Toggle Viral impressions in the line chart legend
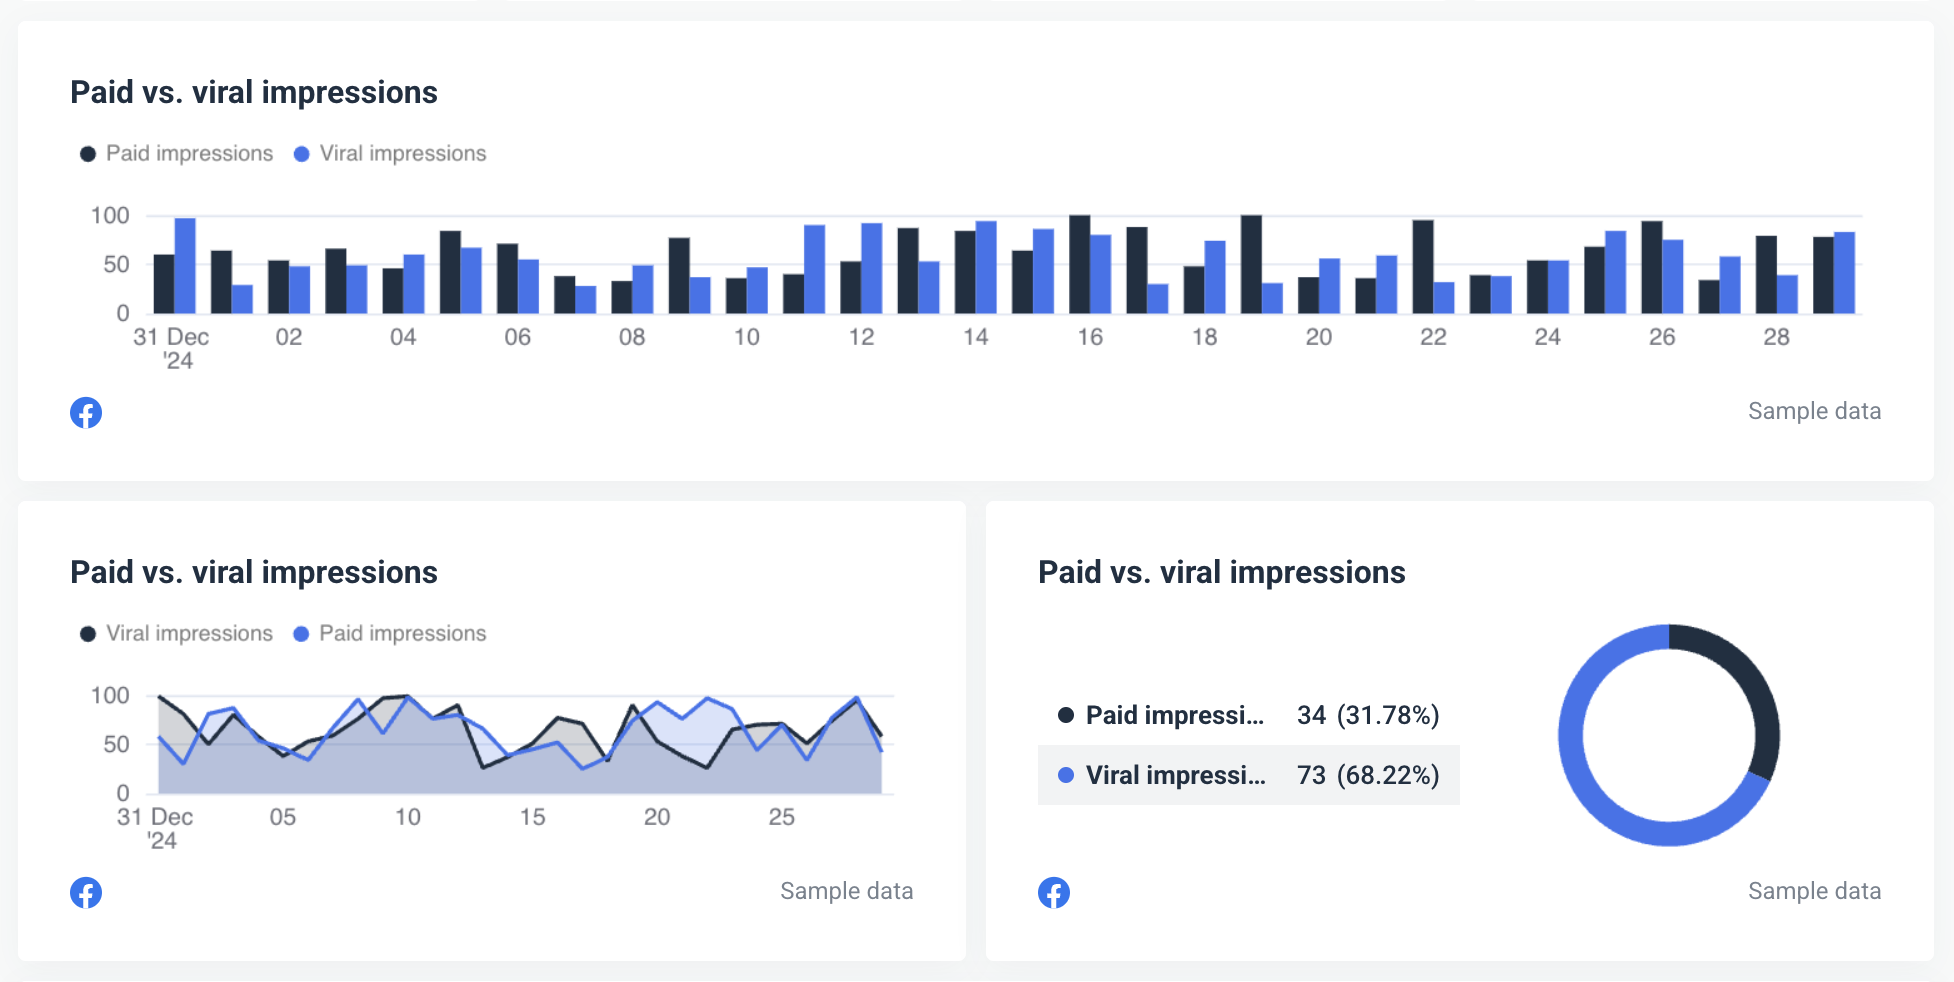Screen dimensions: 1954x982 (x=189, y=633)
